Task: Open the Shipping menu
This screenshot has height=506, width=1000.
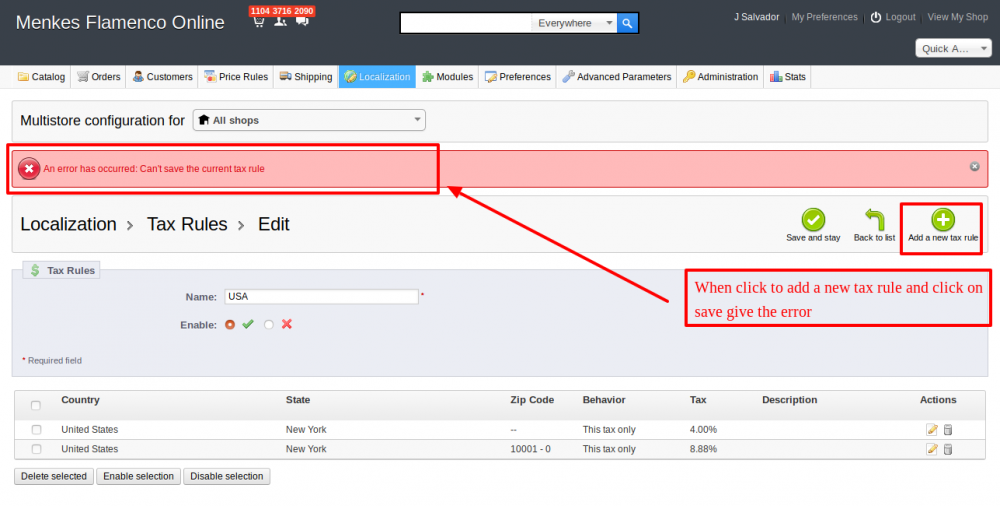Action: [x=305, y=77]
